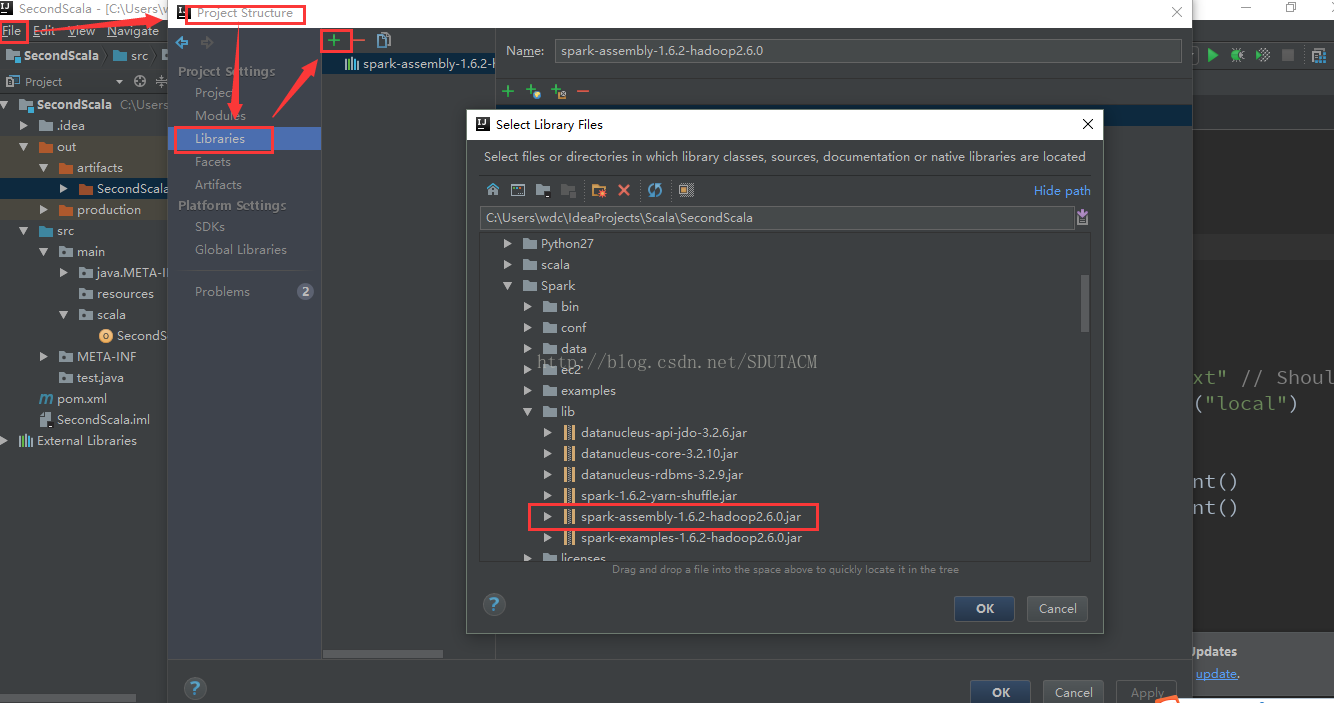This screenshot has width=1334, height=703.
Task: Toggle show hidden files icon in file chooser
Action: click(685, 190)
